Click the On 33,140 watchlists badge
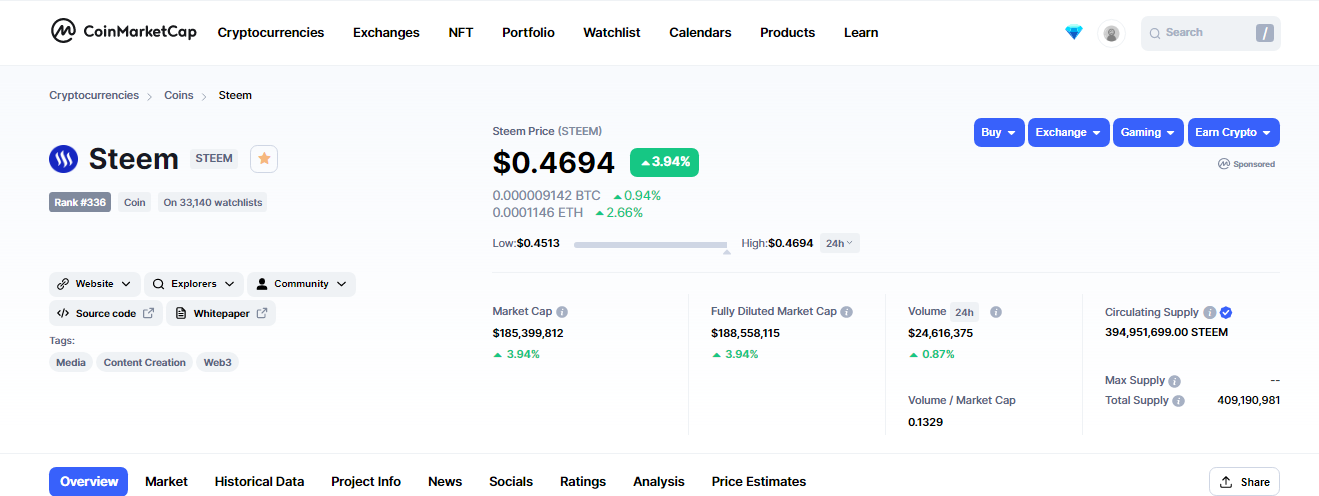 click(213, 202)
